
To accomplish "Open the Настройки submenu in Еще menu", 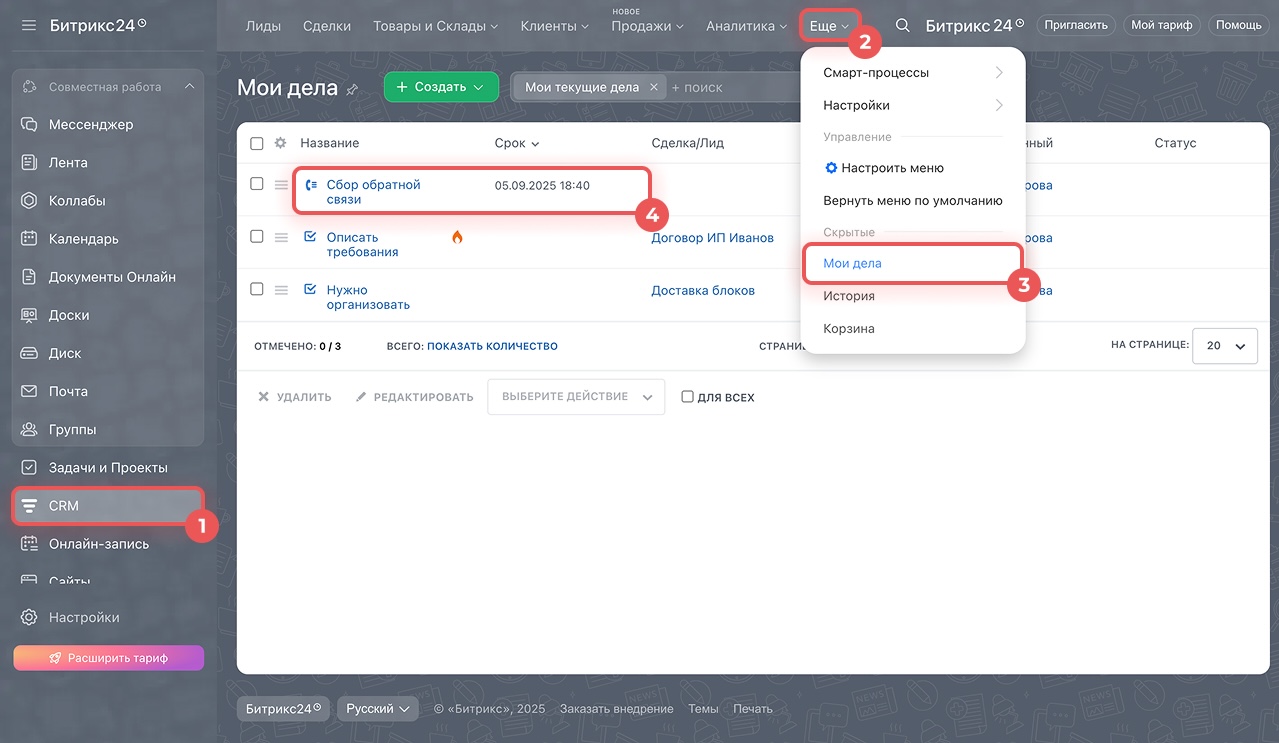I will click(x=913, y=105).
